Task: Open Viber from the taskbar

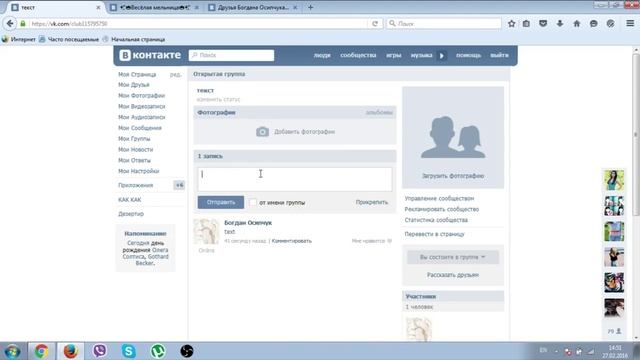Action: (x=100, y=351)
